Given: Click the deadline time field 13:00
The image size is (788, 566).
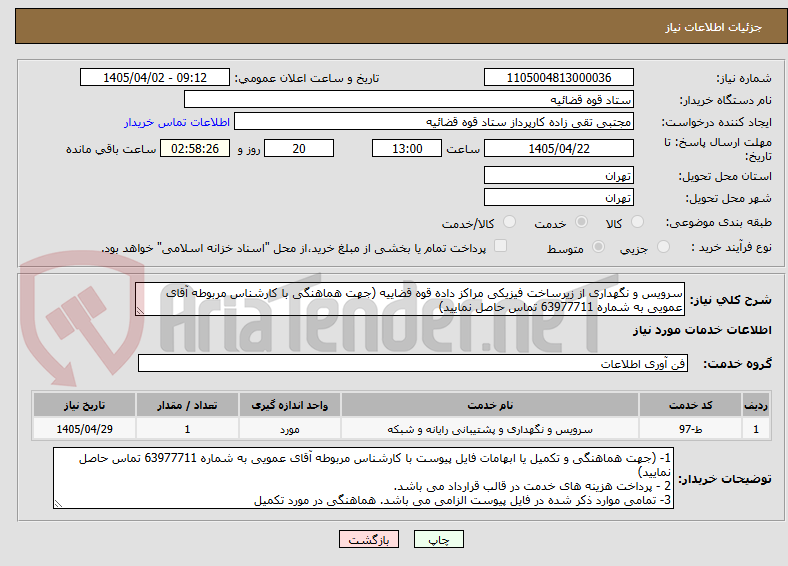Looking at the screenshot, I should pyautogui.click(x=407, y=148).
